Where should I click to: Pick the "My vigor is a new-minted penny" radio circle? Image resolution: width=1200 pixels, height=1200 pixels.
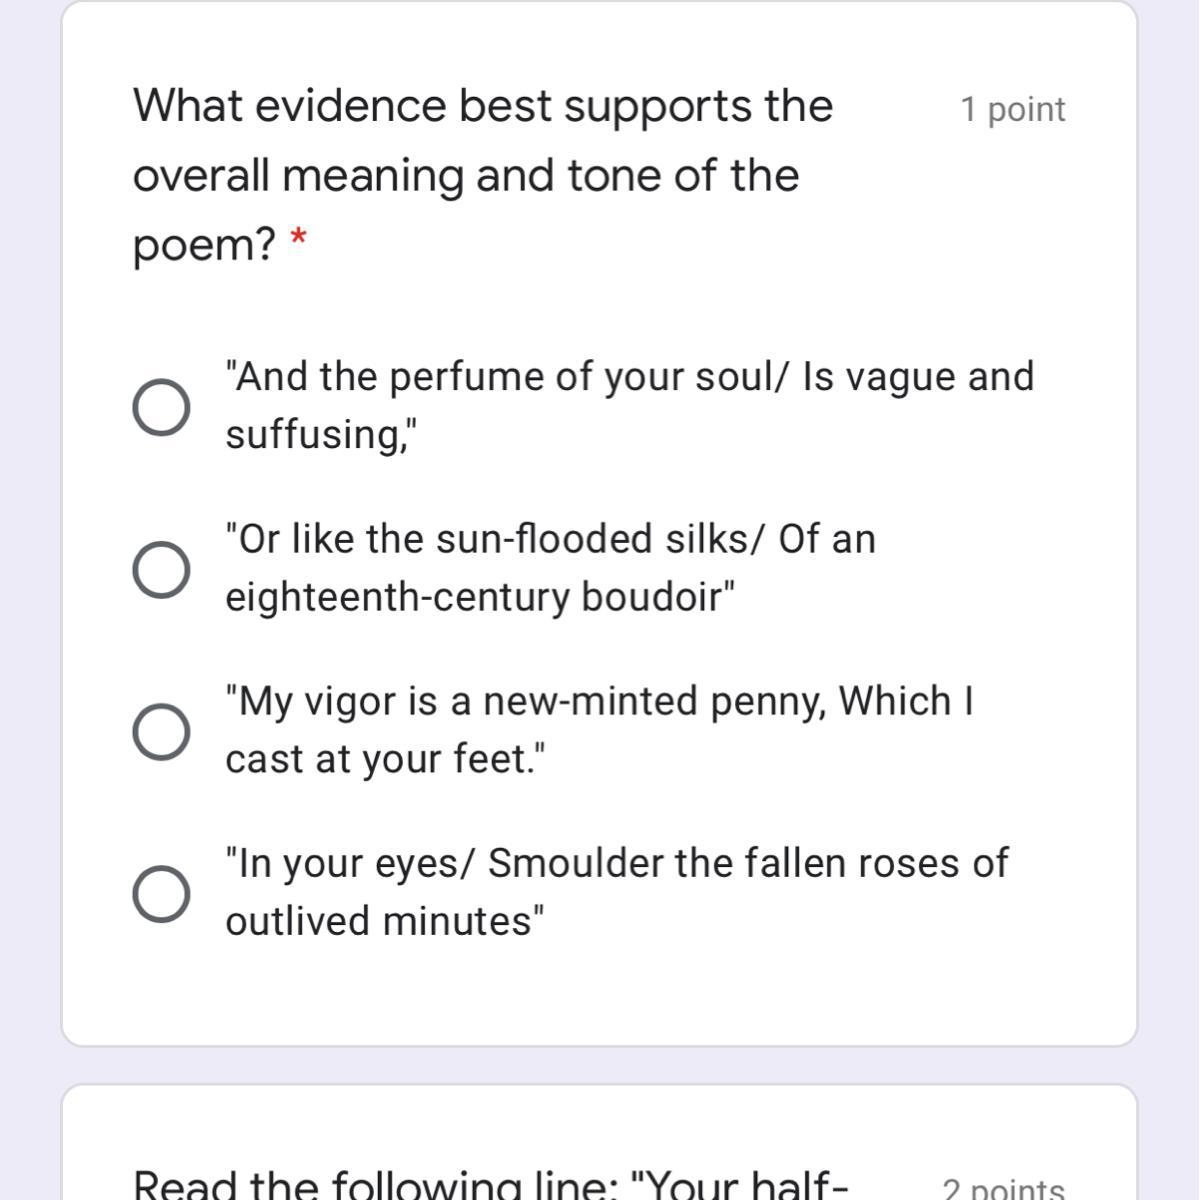(x=161, y=731)
